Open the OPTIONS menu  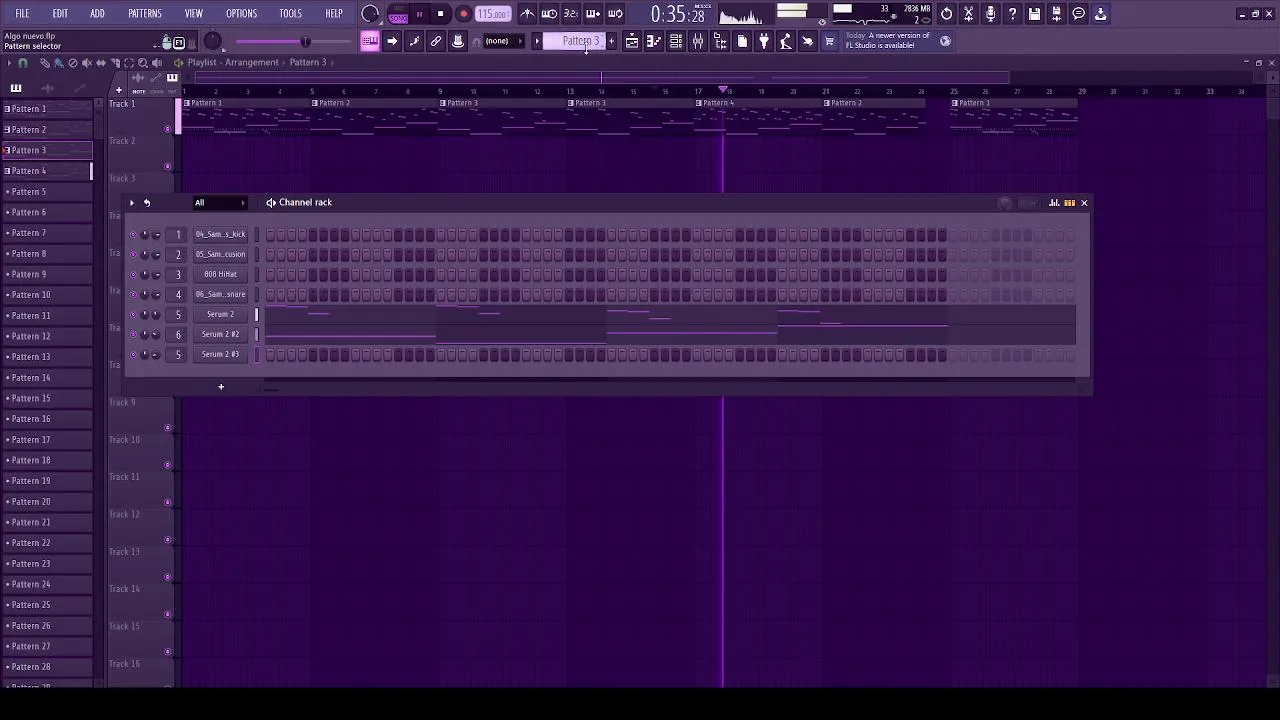(x=242, y=14)
